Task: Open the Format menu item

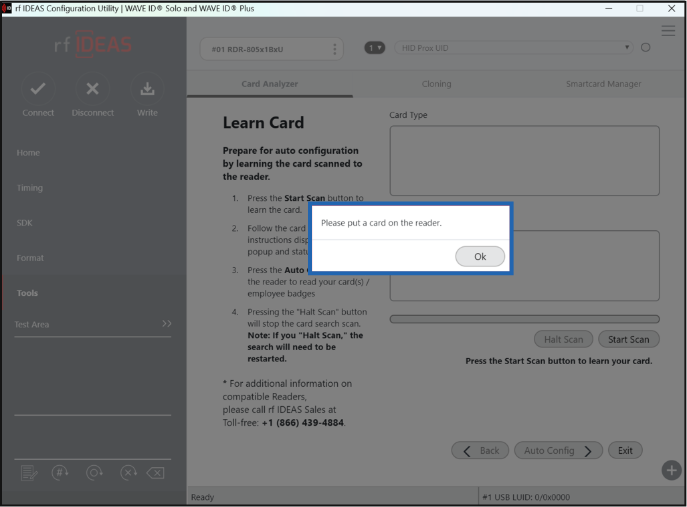Action: (x=30, y=258)
